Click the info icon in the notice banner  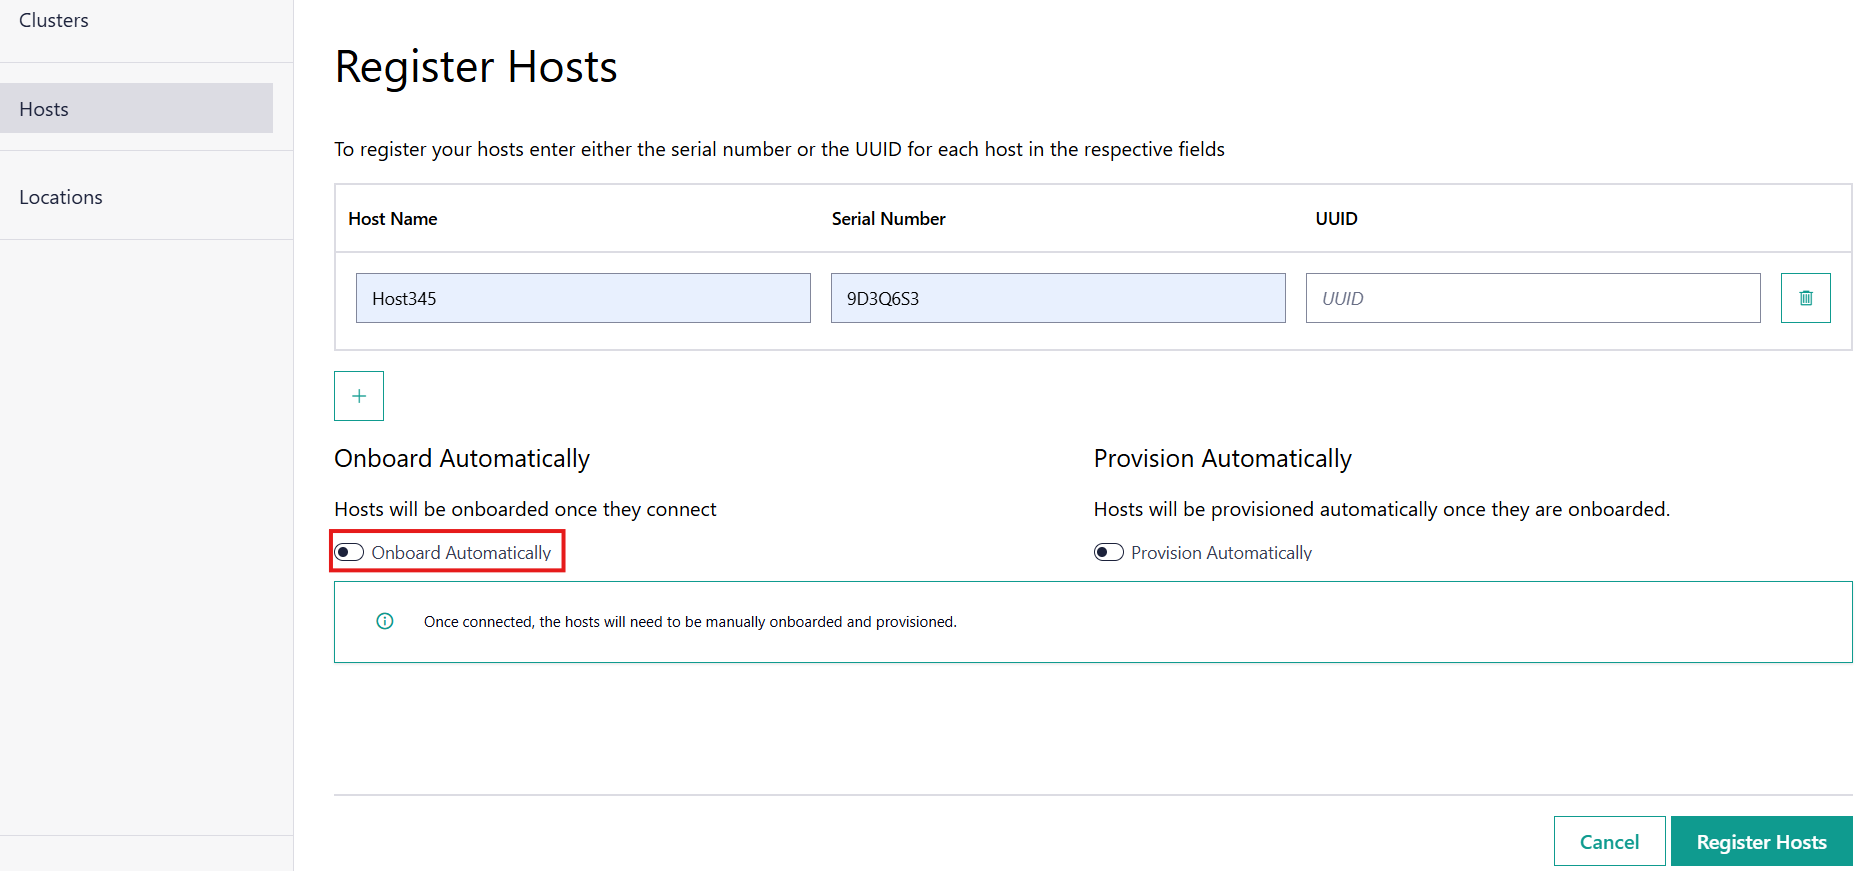point(385,621)
